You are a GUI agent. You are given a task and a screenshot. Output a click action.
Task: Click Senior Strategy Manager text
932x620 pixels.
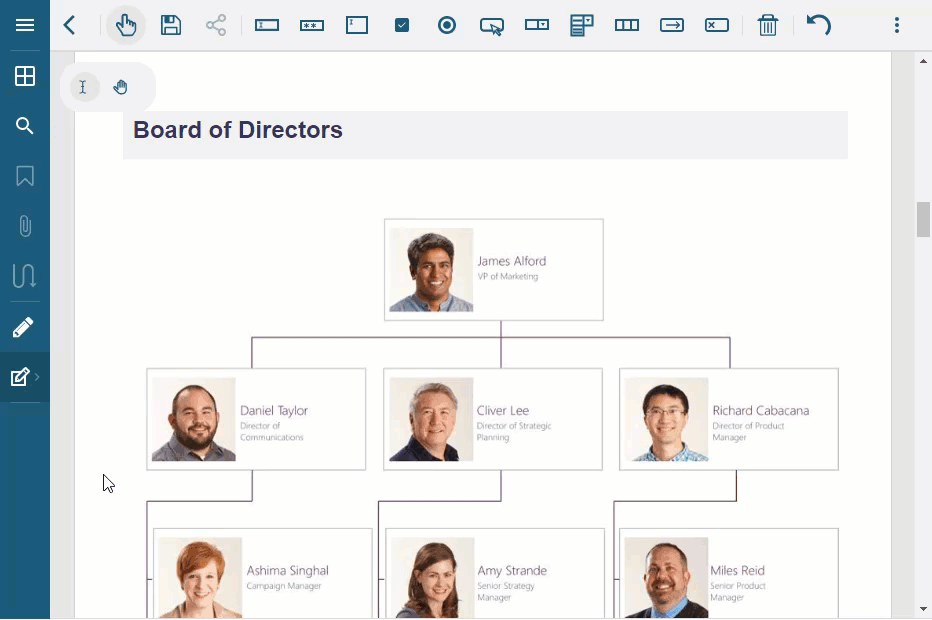pos(506,591)
